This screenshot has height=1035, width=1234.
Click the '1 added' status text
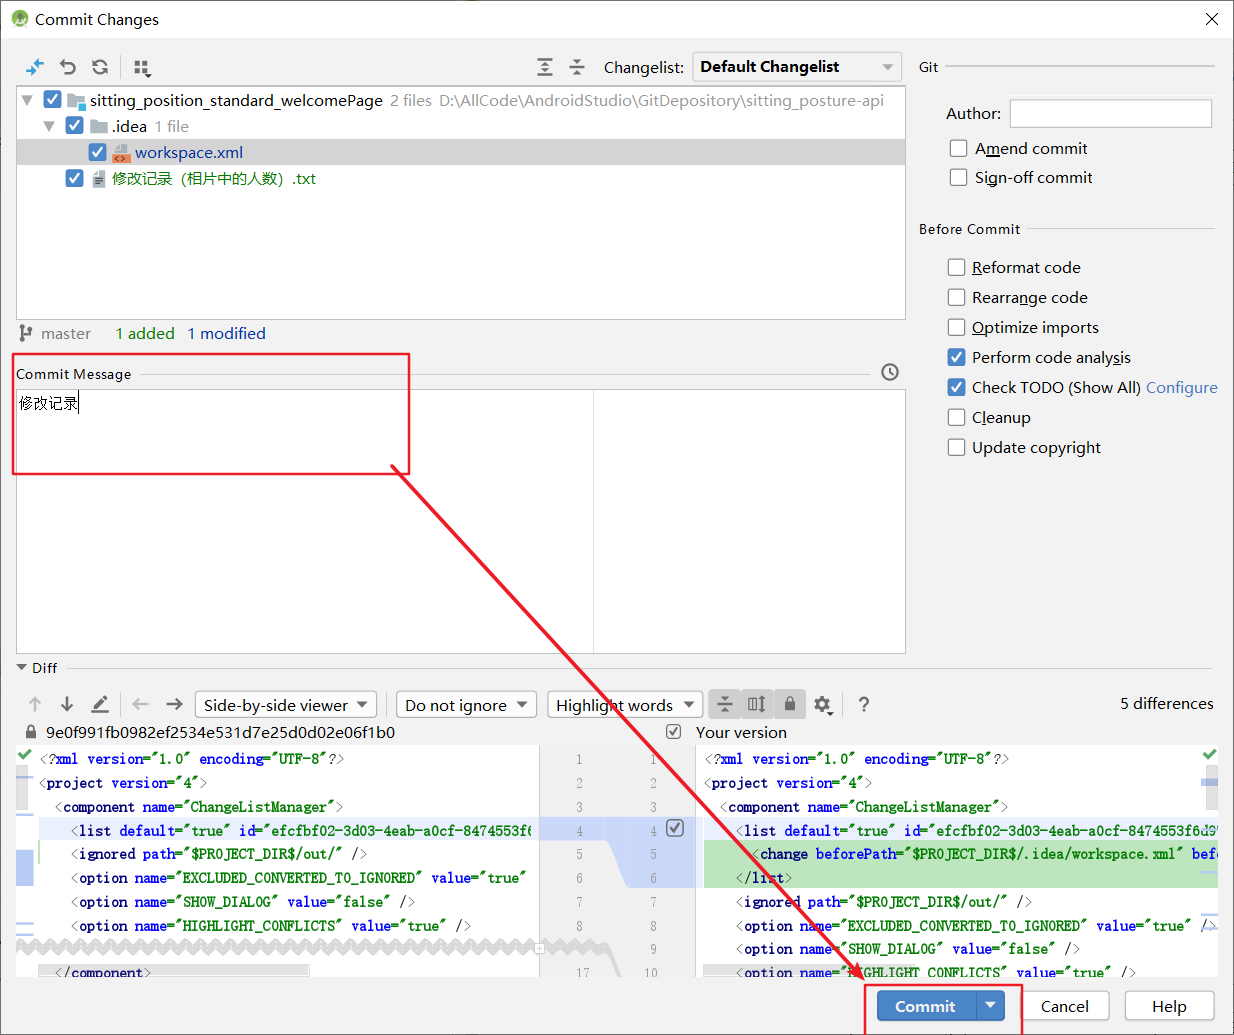click(x=145, y=333)
